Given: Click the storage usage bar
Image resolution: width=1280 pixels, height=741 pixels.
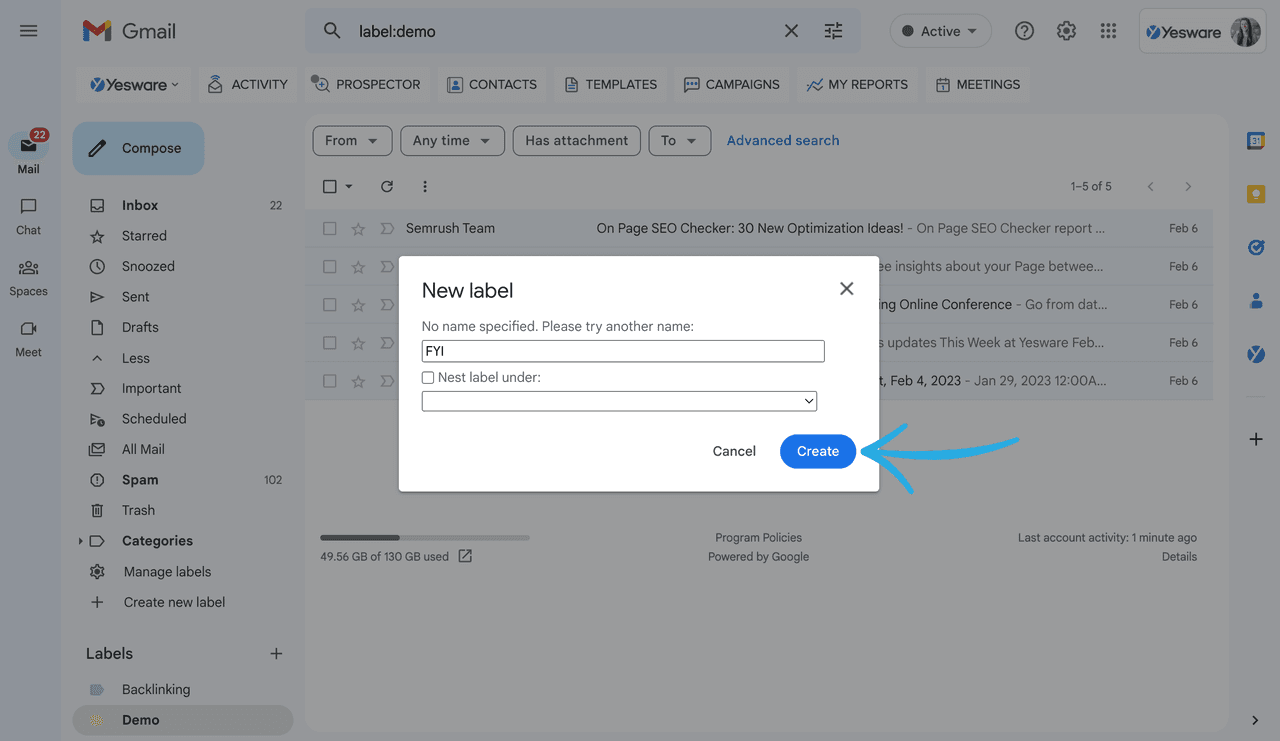Looking at the screenshot, I should point(425,537).
